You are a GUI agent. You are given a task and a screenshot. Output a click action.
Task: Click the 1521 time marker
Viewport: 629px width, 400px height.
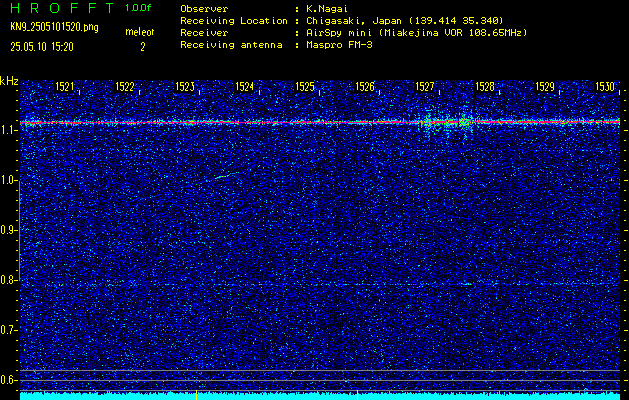tap(65, 87)
